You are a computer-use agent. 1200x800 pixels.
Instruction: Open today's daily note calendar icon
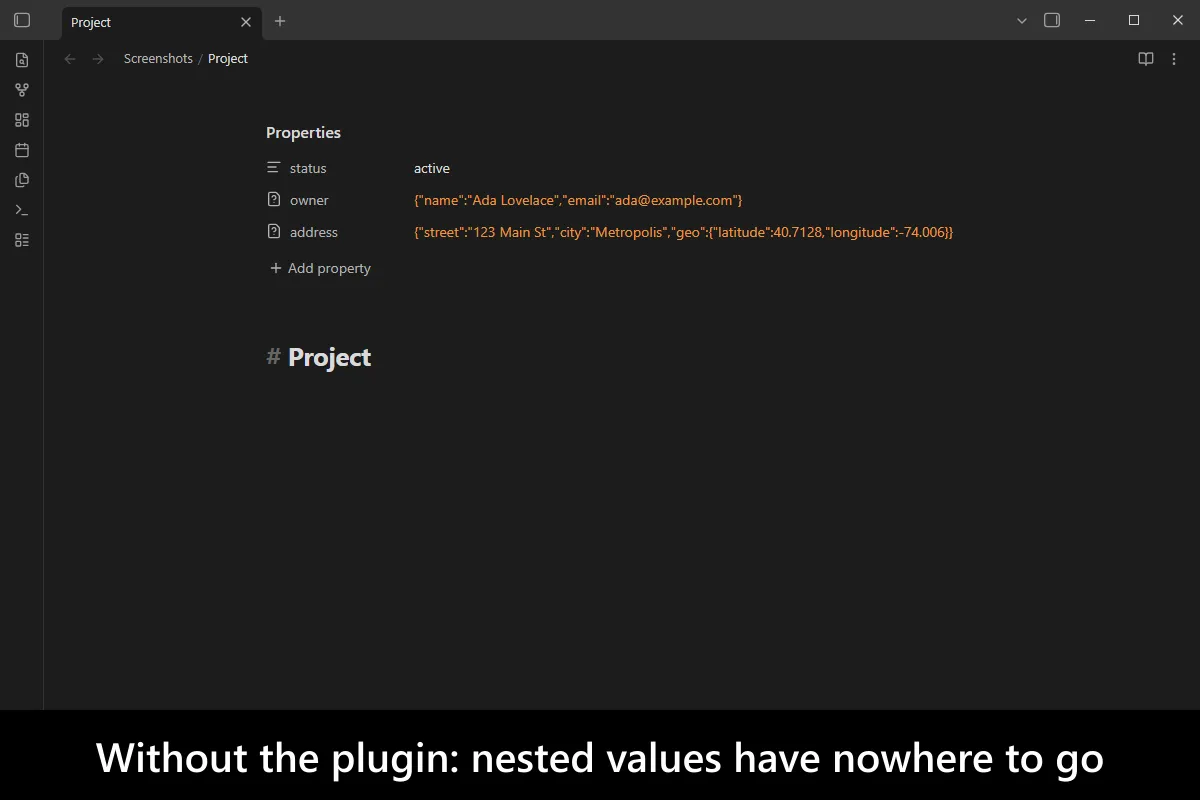22,150
